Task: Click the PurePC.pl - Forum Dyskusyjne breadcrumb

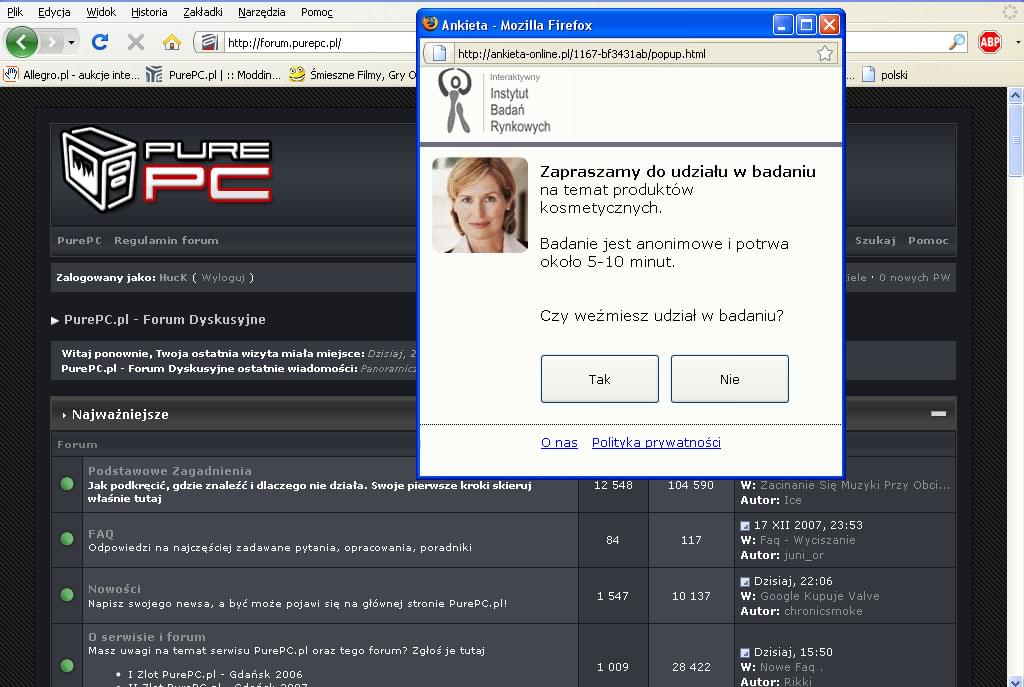Action: coord(165,319)
